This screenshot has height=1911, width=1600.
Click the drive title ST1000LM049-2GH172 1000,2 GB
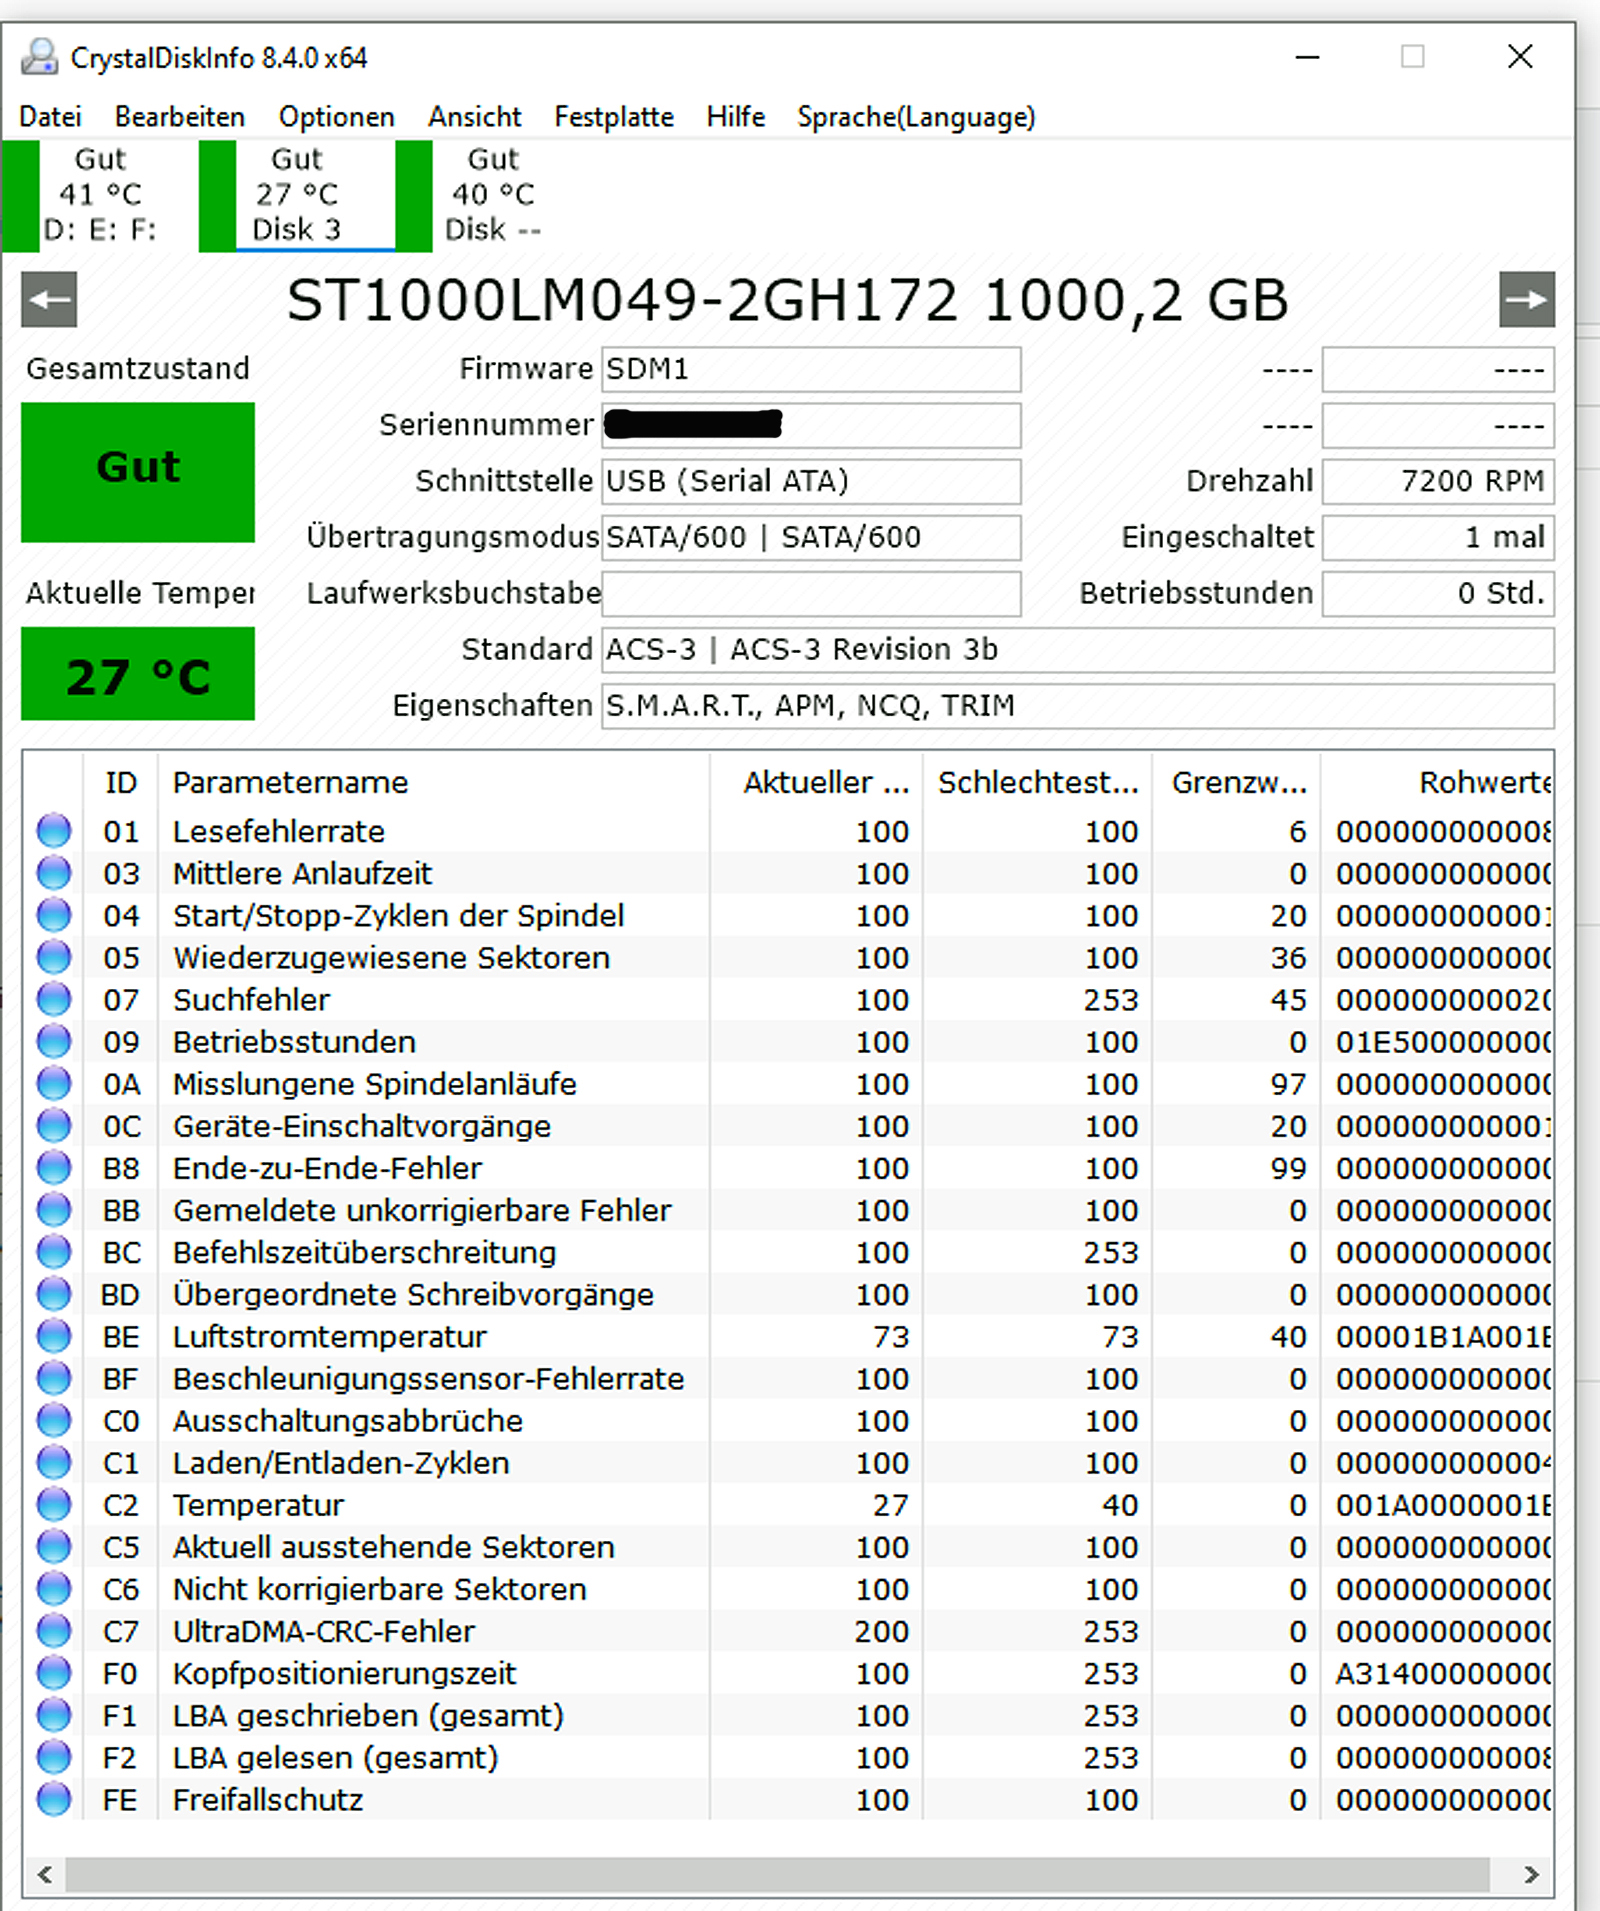(787, 300)
